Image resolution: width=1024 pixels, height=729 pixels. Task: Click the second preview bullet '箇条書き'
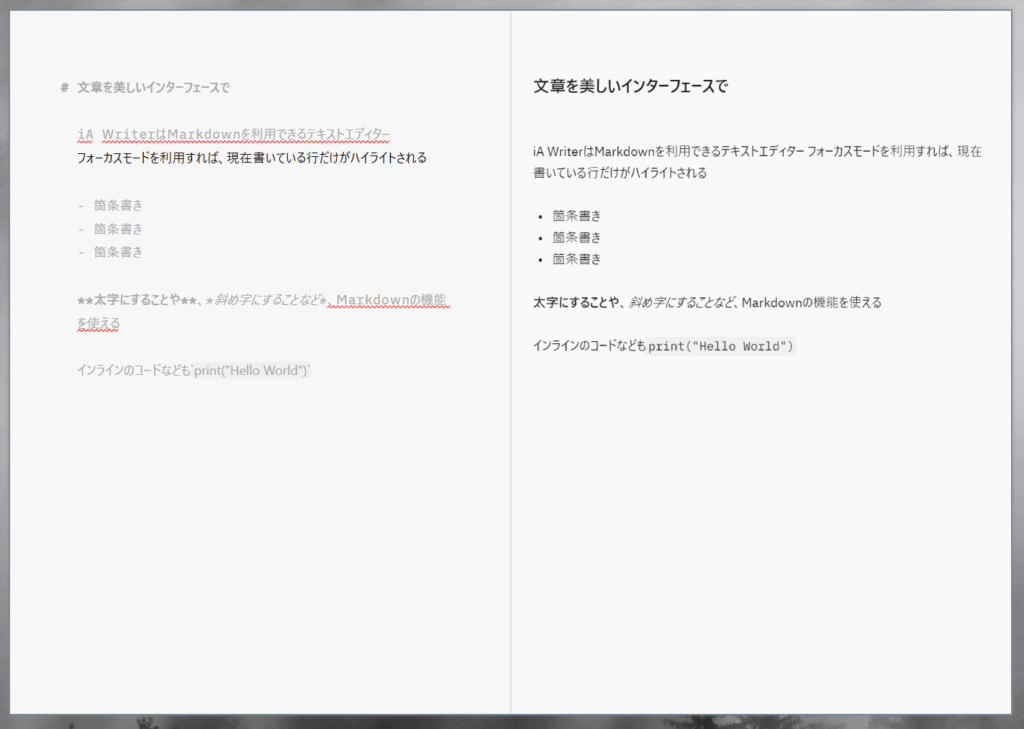tap(577, 237)
